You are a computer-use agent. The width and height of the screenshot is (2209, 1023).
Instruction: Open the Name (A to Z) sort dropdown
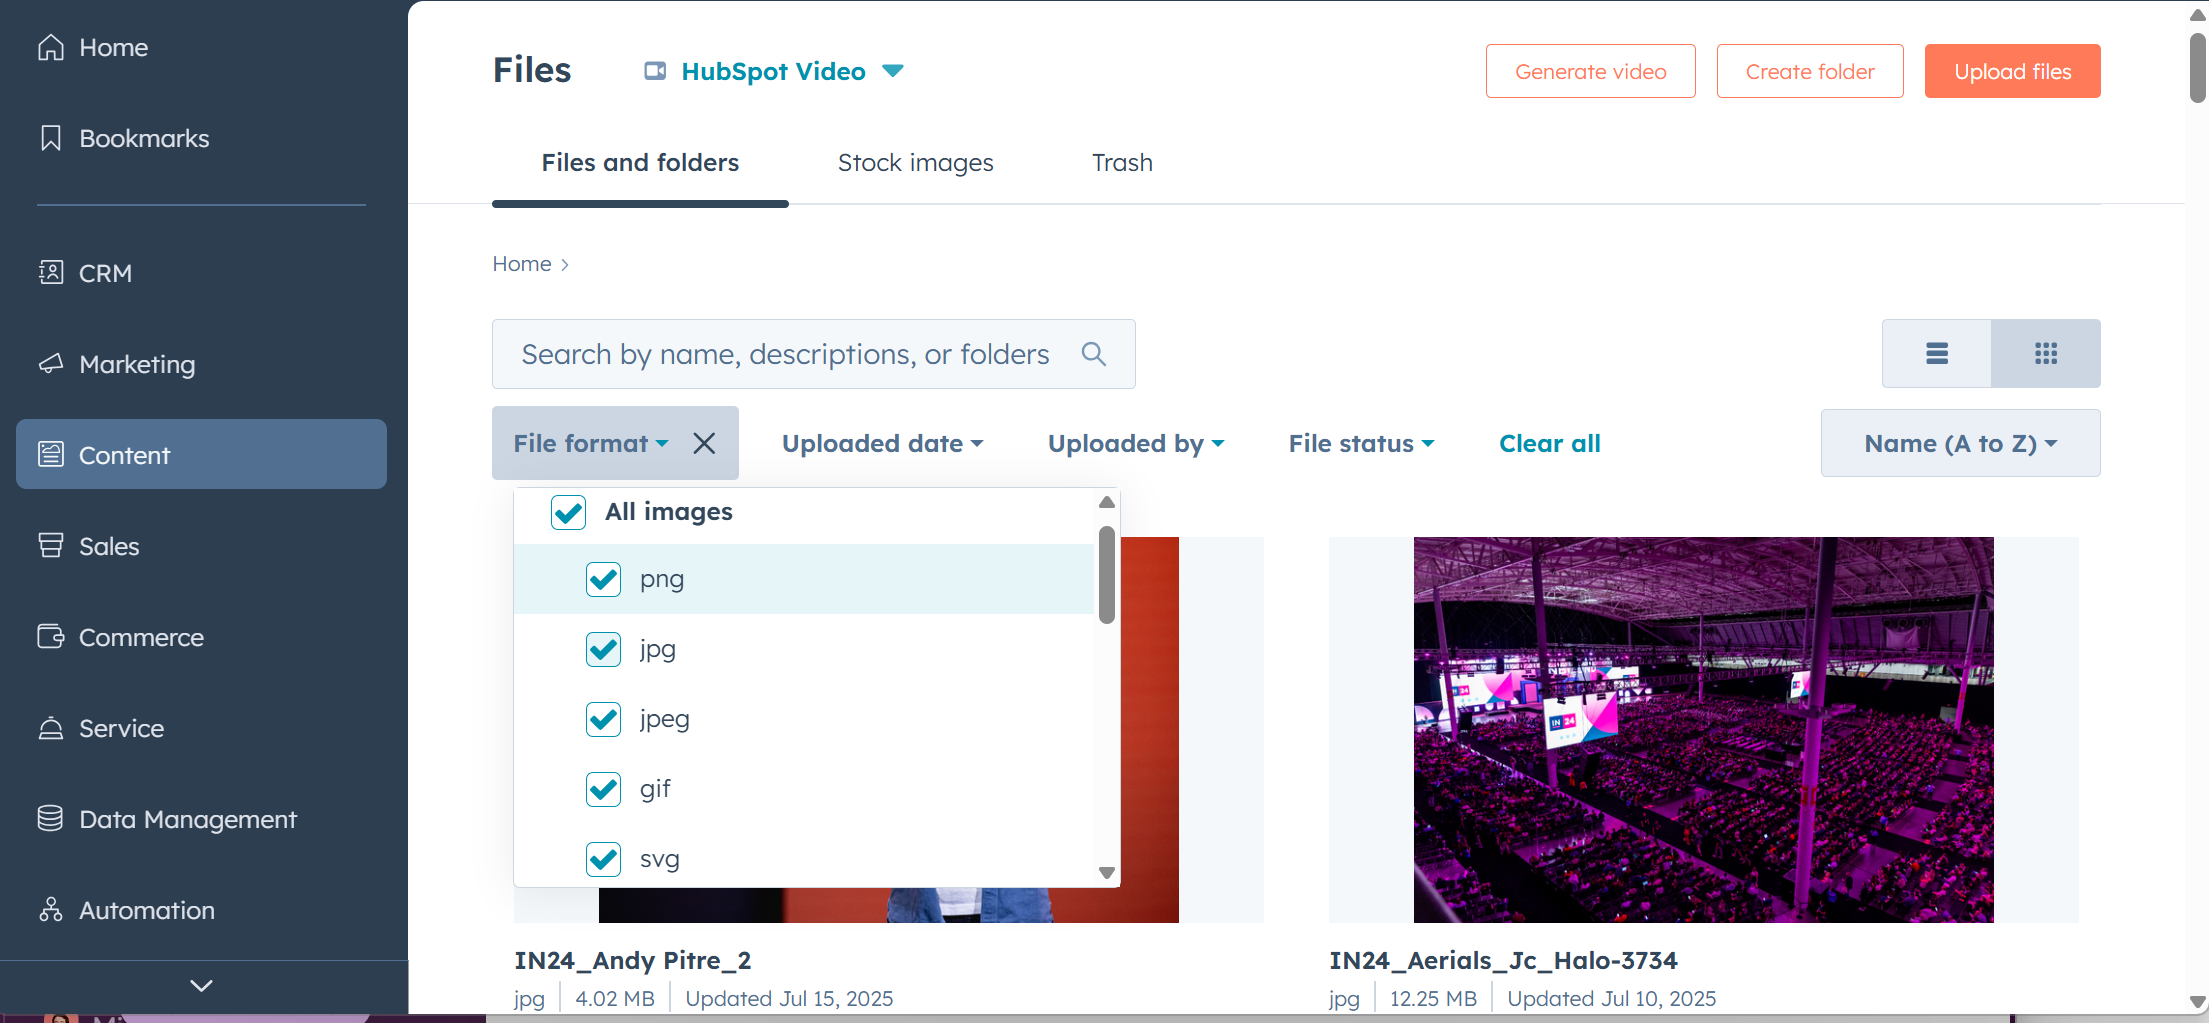1960,444
